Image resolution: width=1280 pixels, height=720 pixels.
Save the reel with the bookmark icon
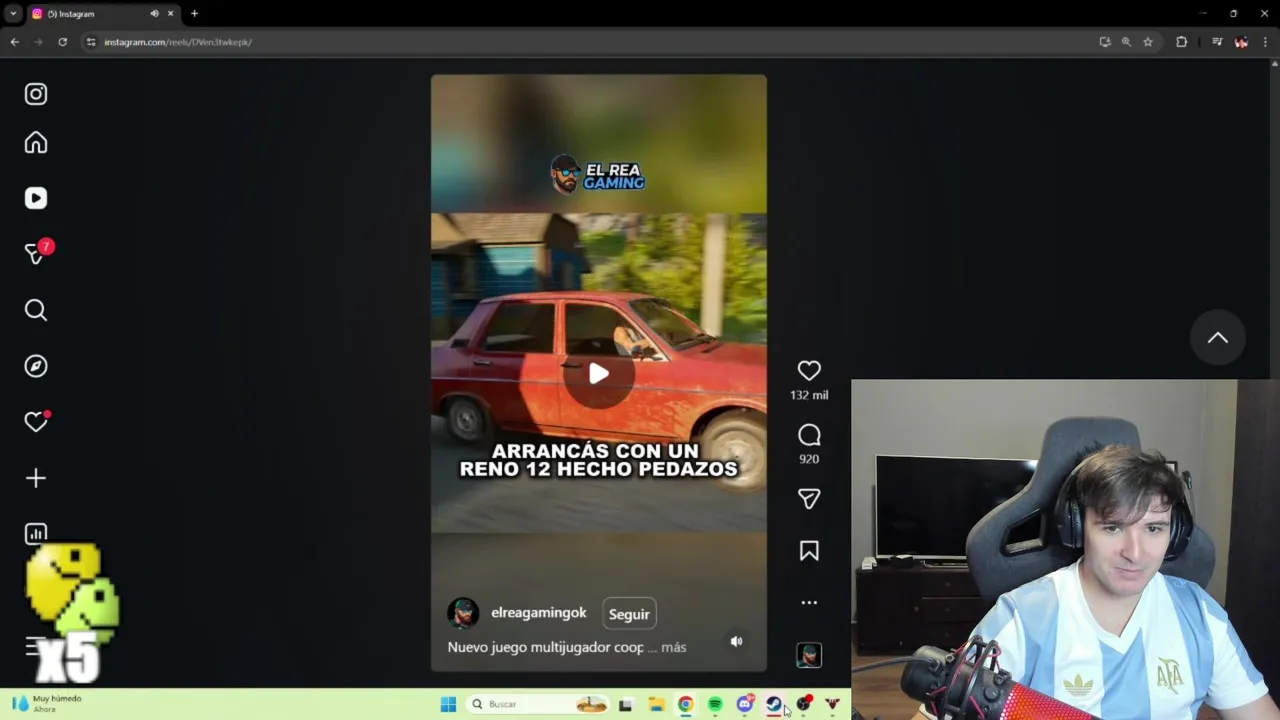[809, 551]
